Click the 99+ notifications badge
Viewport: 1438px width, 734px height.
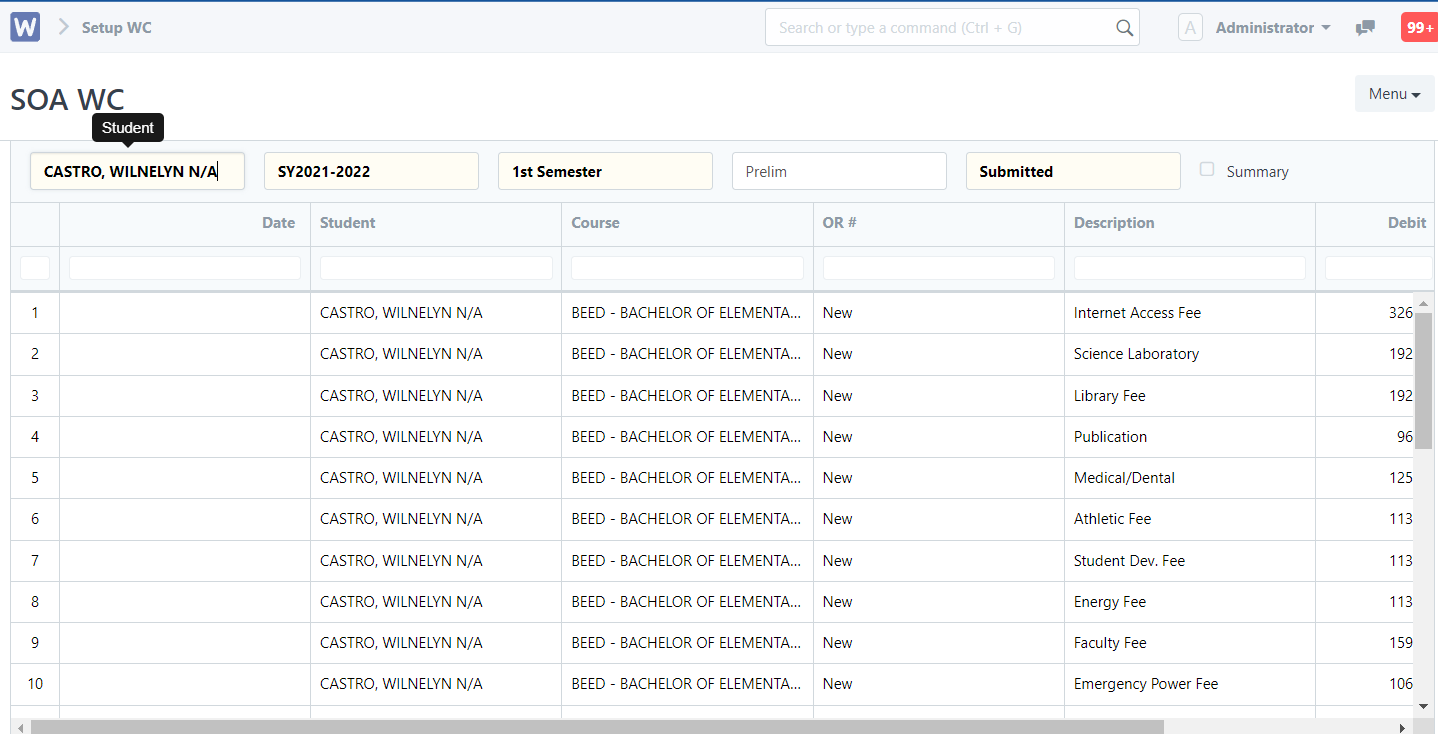pos(1418,27)
